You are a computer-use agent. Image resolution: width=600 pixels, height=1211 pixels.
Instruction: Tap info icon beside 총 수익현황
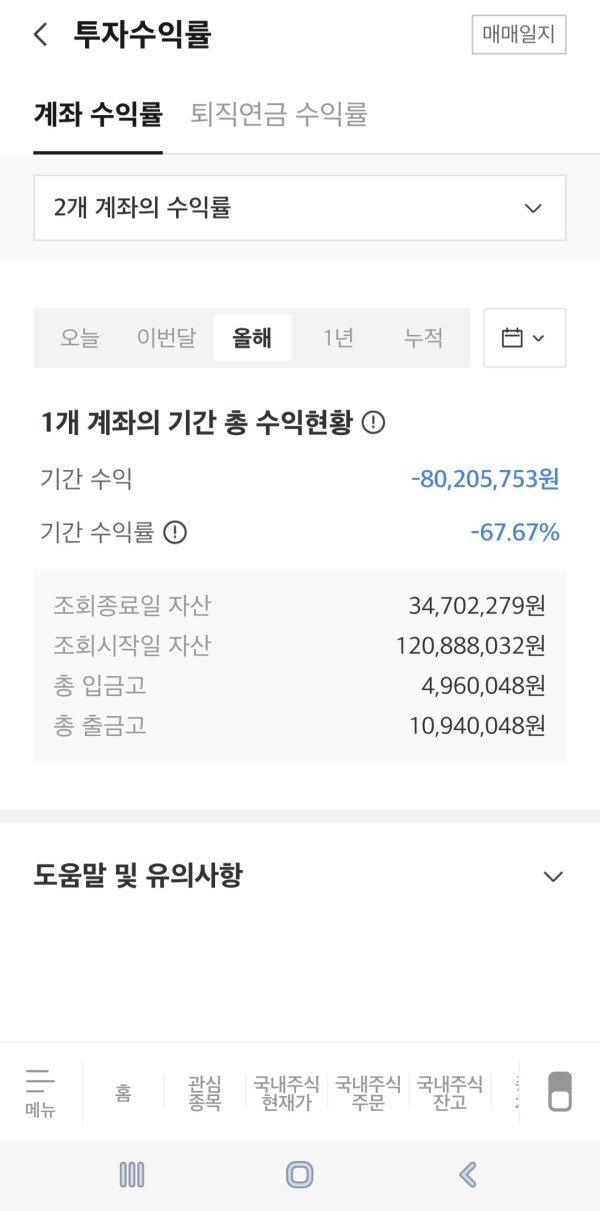[x=373, y=423]
